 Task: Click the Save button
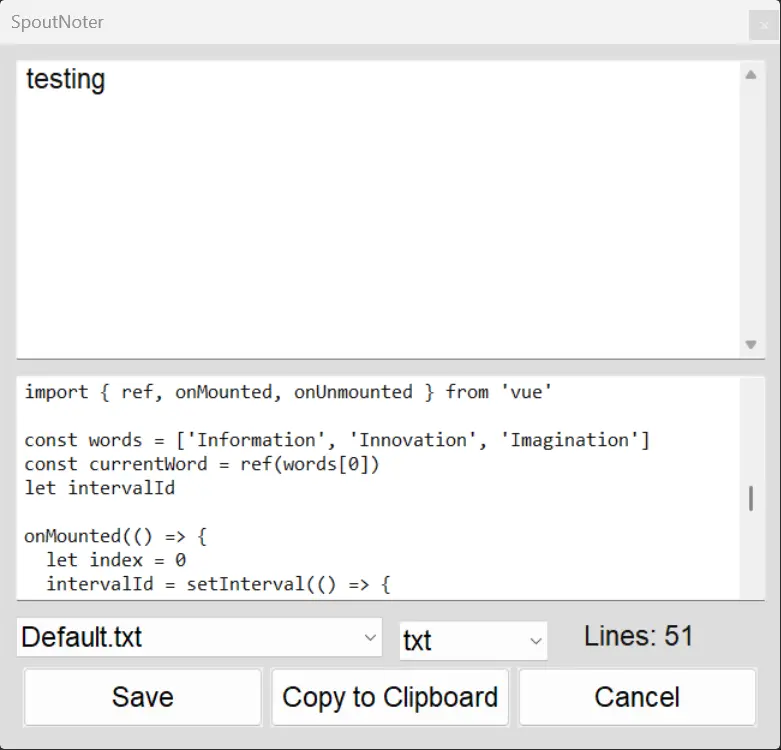coord(142,697)
